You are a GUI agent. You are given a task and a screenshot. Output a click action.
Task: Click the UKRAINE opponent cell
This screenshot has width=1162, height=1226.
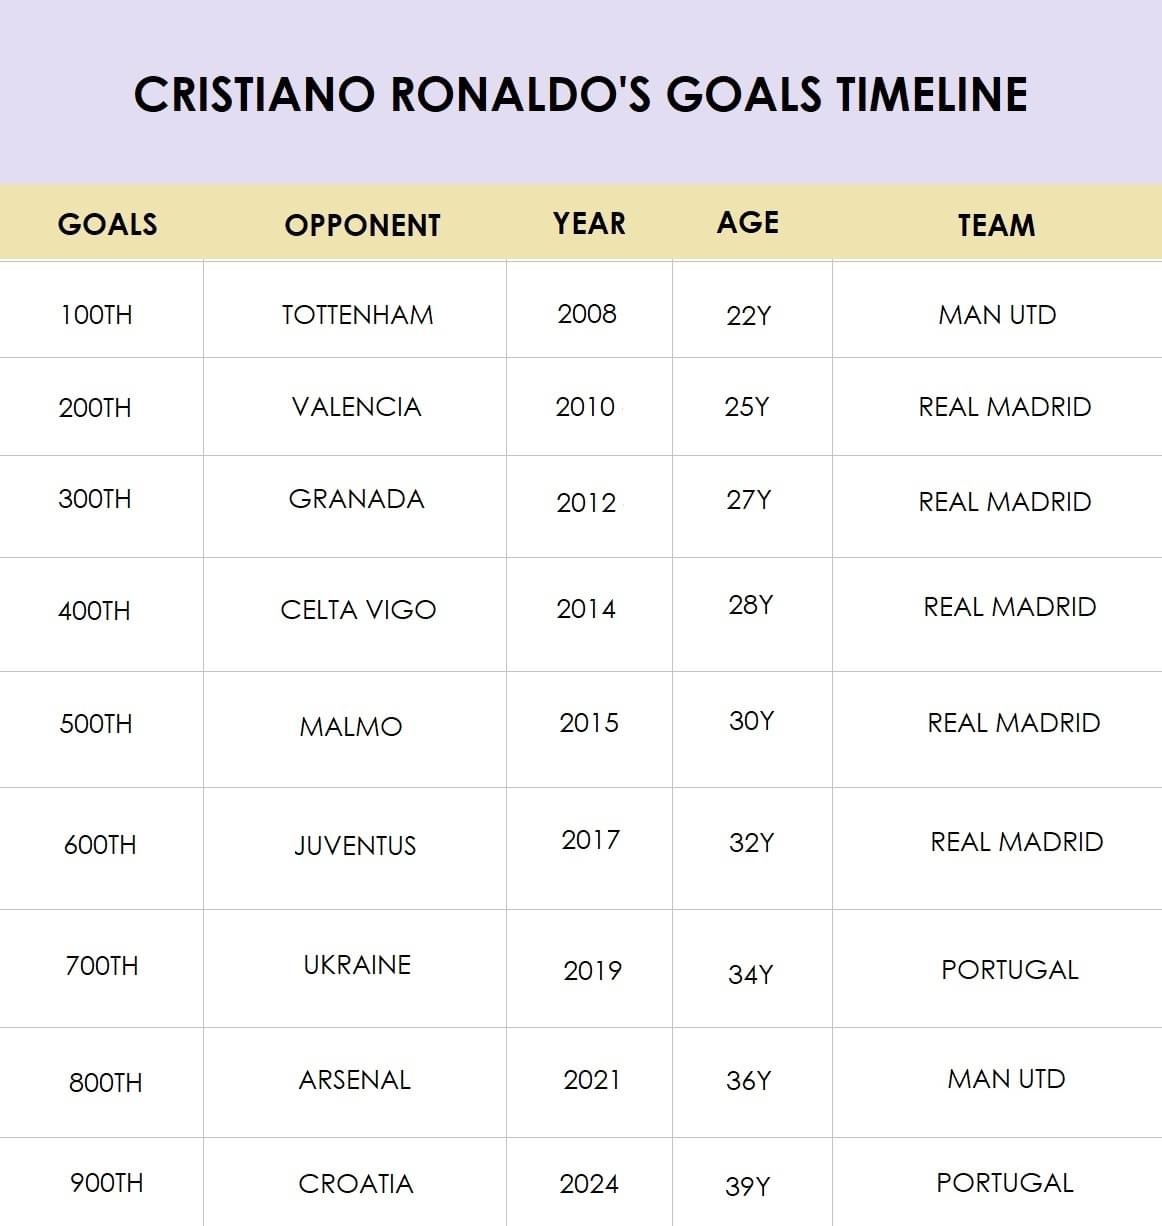tap(357, 965)
